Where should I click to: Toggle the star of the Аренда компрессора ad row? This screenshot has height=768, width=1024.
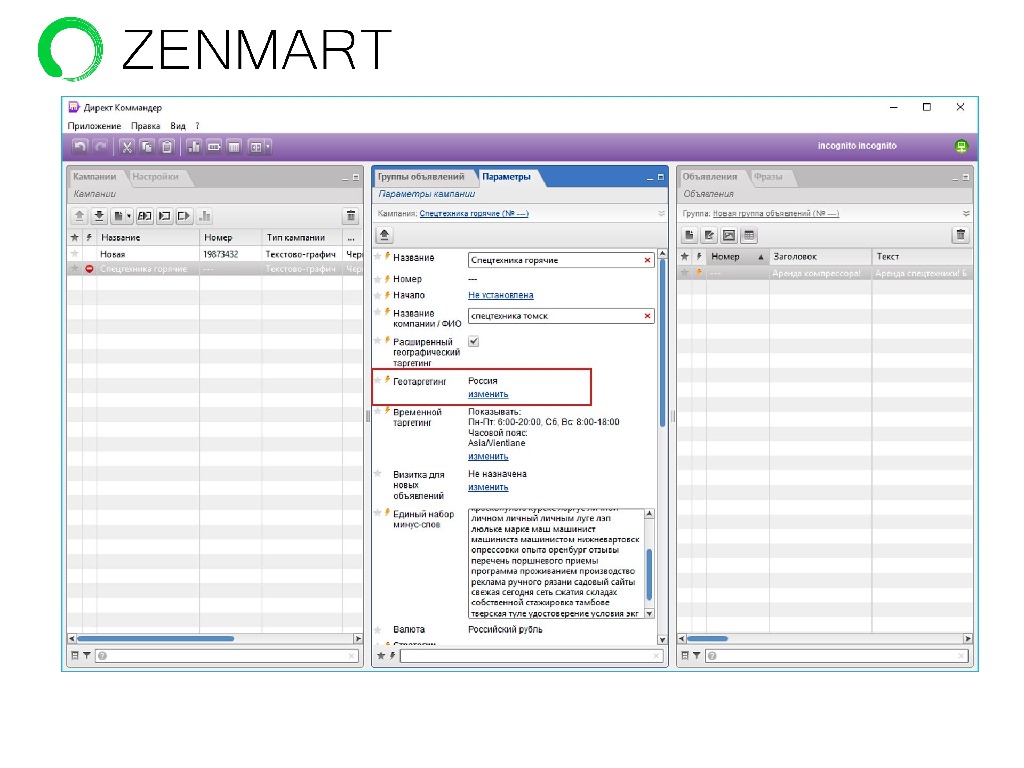(684, 273)
